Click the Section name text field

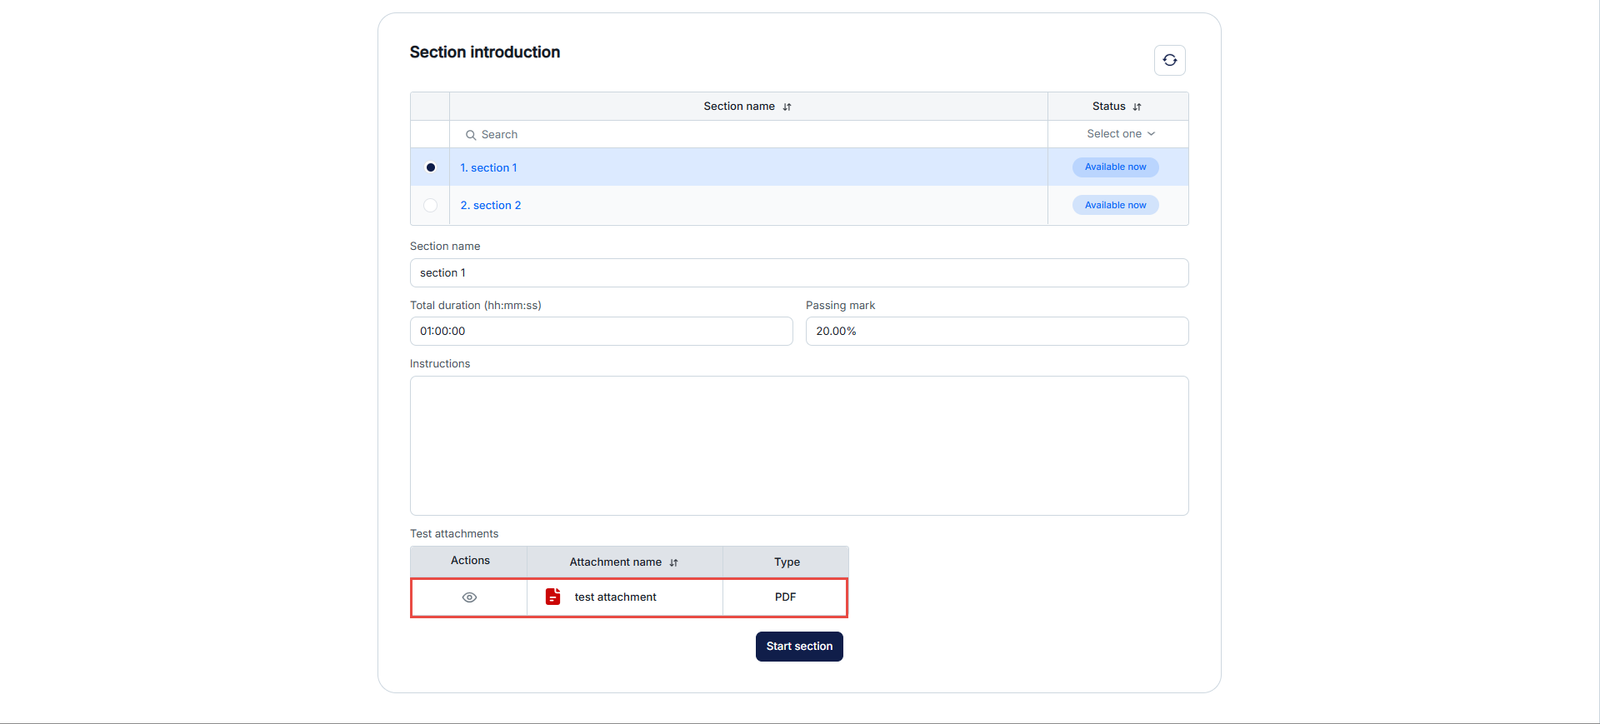(799, 273)
